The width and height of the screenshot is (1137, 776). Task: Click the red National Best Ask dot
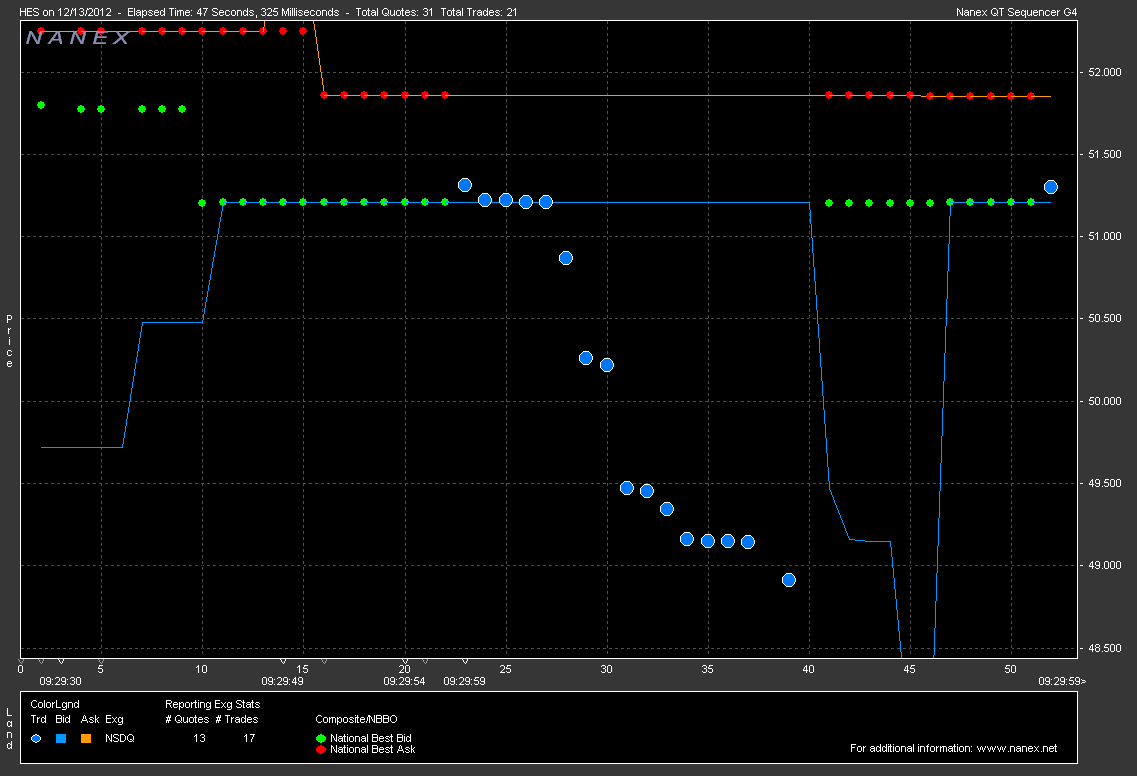(x=321, y=749)
